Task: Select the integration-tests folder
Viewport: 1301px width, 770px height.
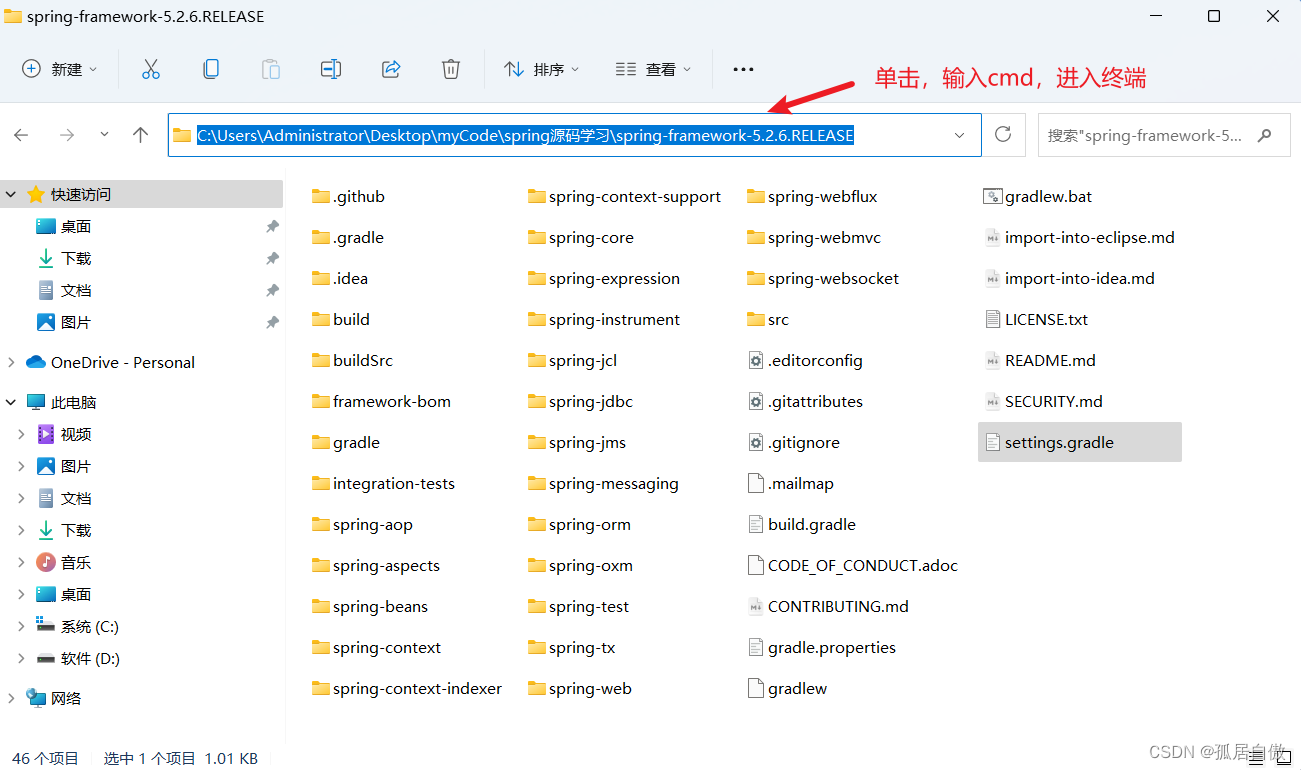Action: tap(383, 483)
